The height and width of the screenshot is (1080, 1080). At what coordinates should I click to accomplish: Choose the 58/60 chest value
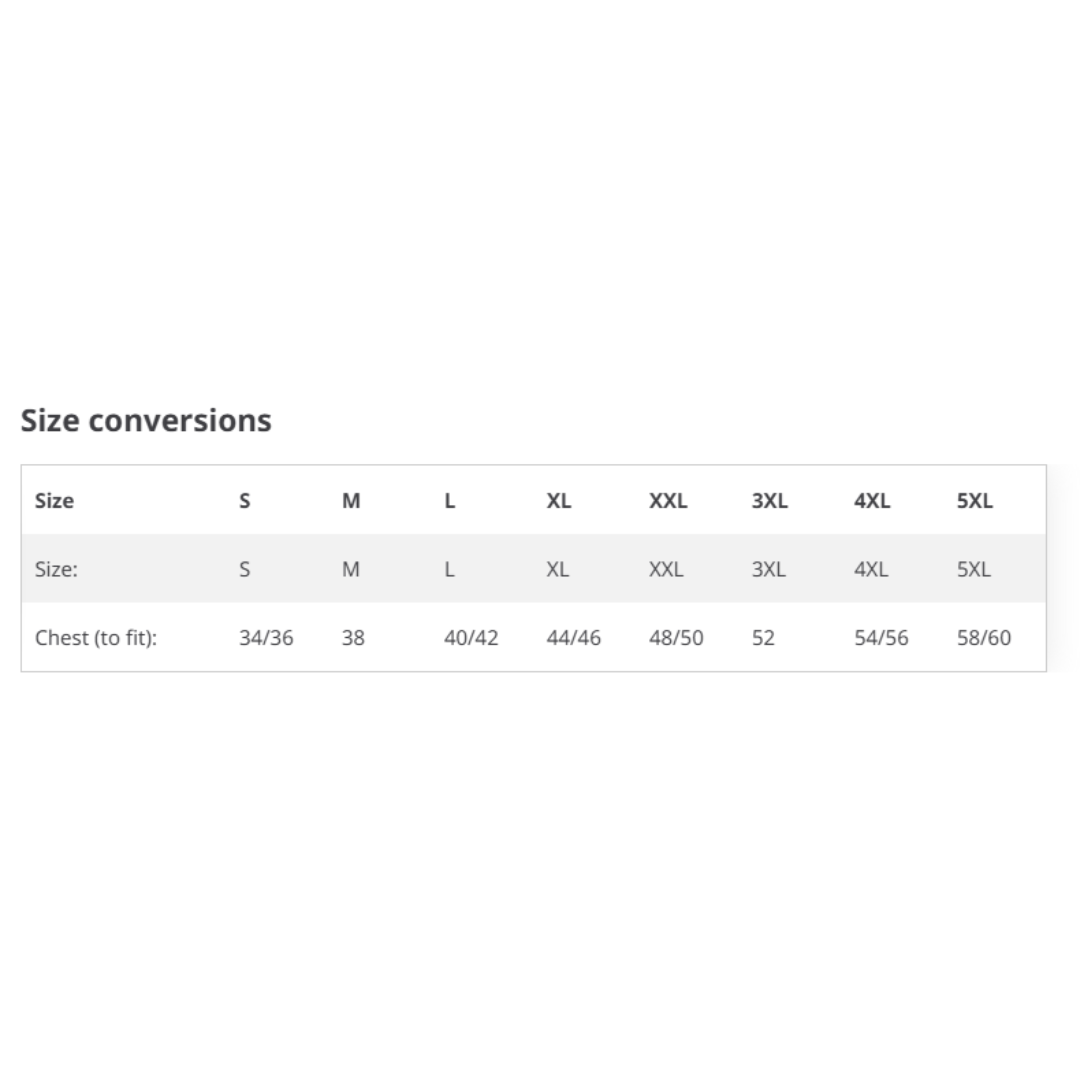pyautogui.click(x=984, y=638)
